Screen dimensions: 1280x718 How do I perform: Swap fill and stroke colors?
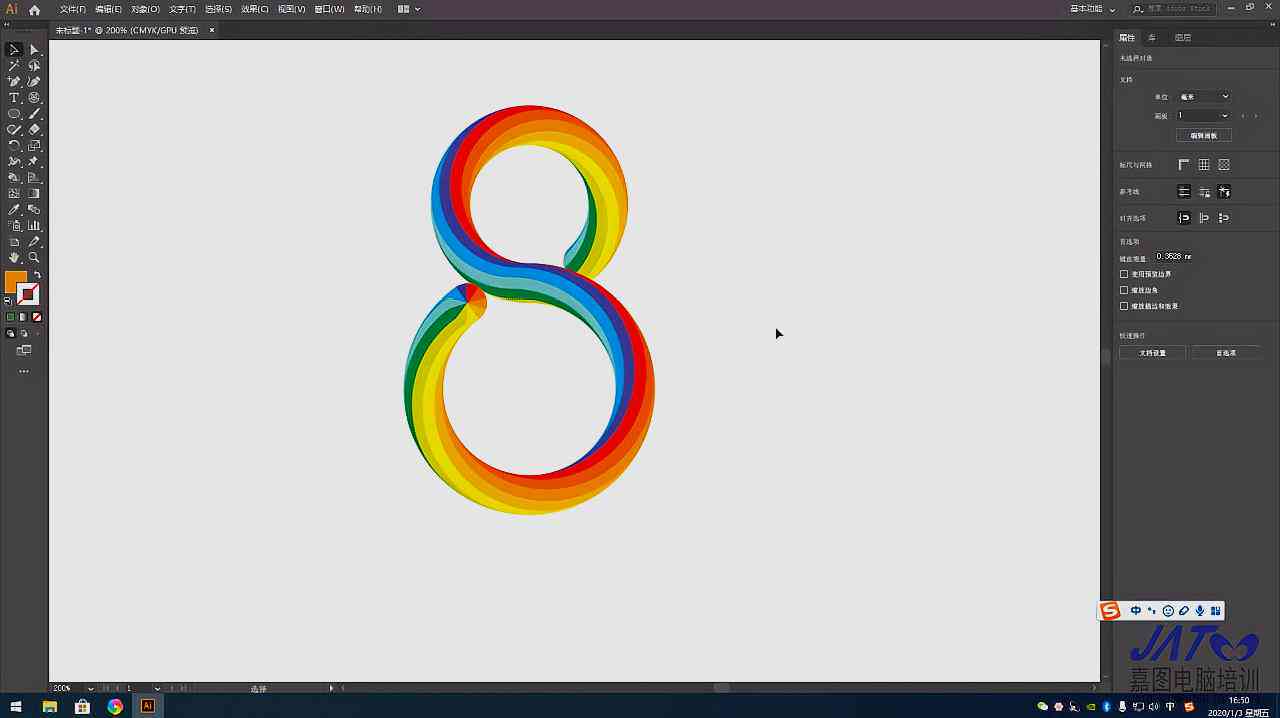(x=38, y=275)
